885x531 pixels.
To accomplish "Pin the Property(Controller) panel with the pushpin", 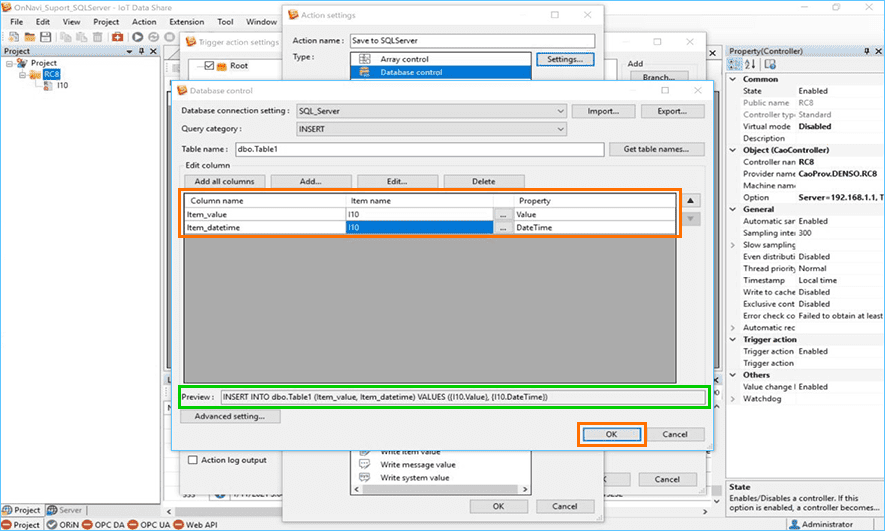I will pos(867,51).
